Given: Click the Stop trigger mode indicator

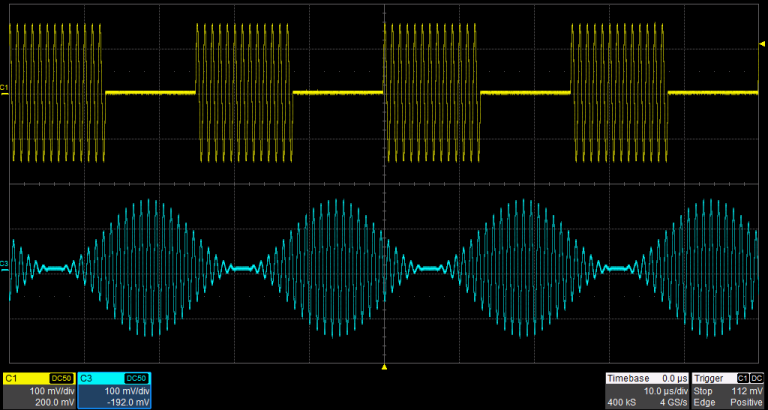Looking at the screenshot, I should point(705,391).
